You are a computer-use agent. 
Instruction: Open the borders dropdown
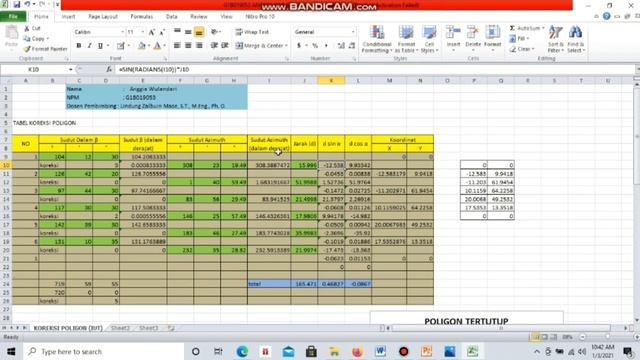(129, 46)
